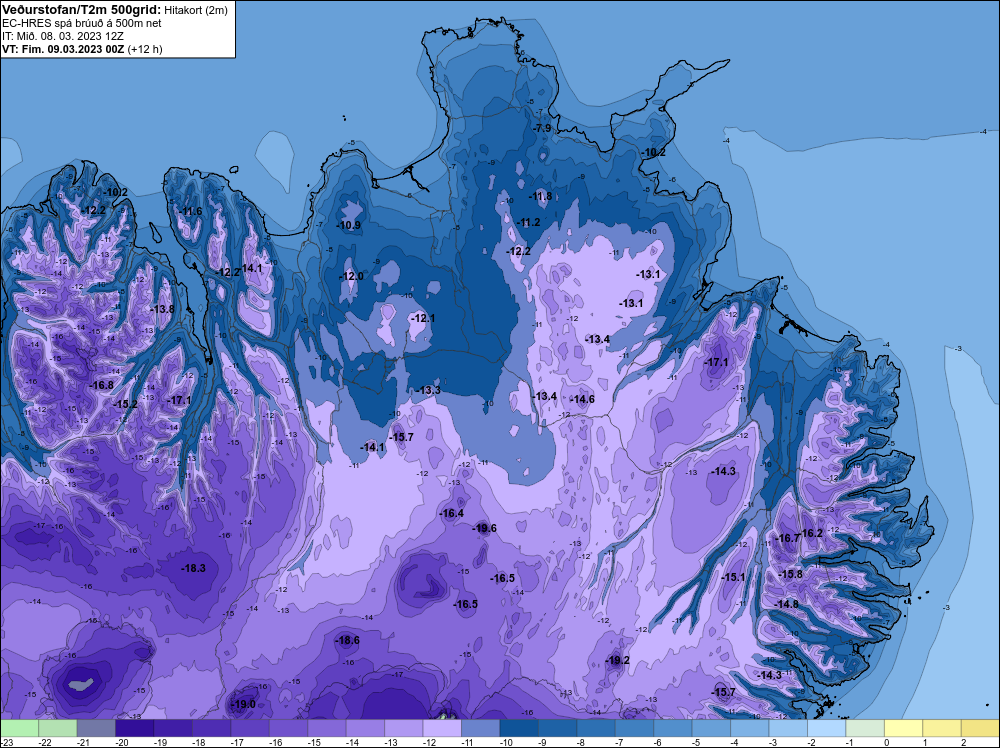Select the -19 legend color swatch
This screenshot has width=1000, height=748.
point(173,728)
